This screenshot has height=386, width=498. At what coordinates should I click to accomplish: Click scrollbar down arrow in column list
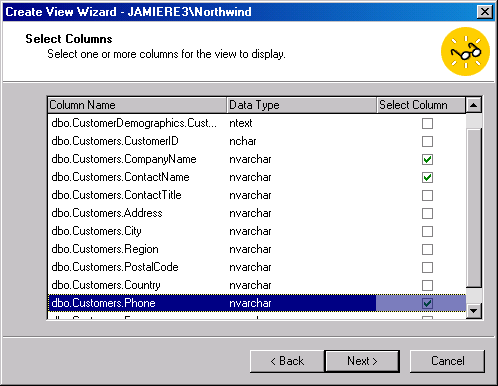coord(474,311)
